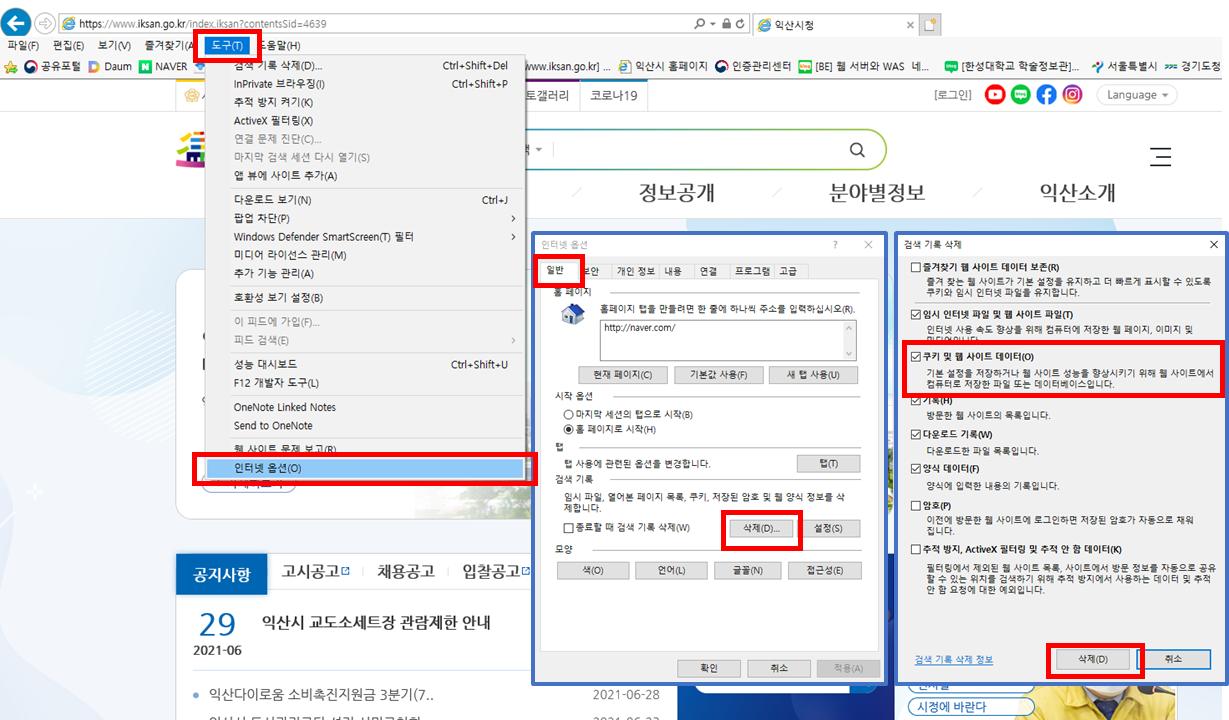Screen dimensions: 1229x720
Task: Open the Language dropdown on Iksan site
Action: (x=1137, y=95)
